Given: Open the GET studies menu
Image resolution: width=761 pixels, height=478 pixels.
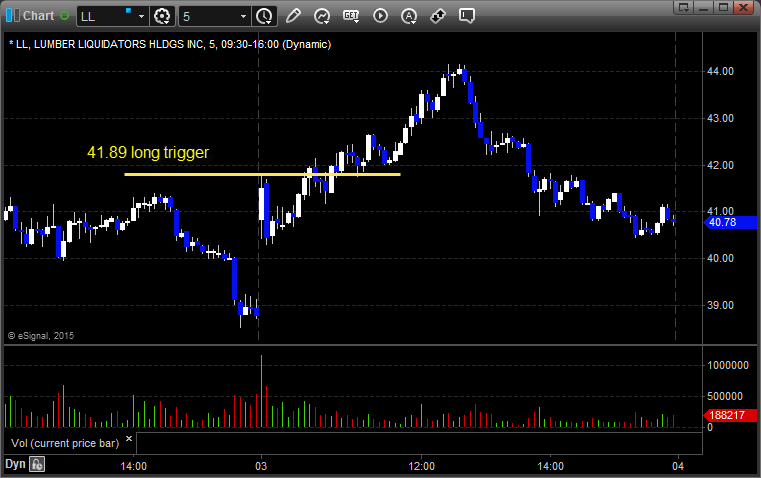Looking at the screenshot, I should point(351,16).
